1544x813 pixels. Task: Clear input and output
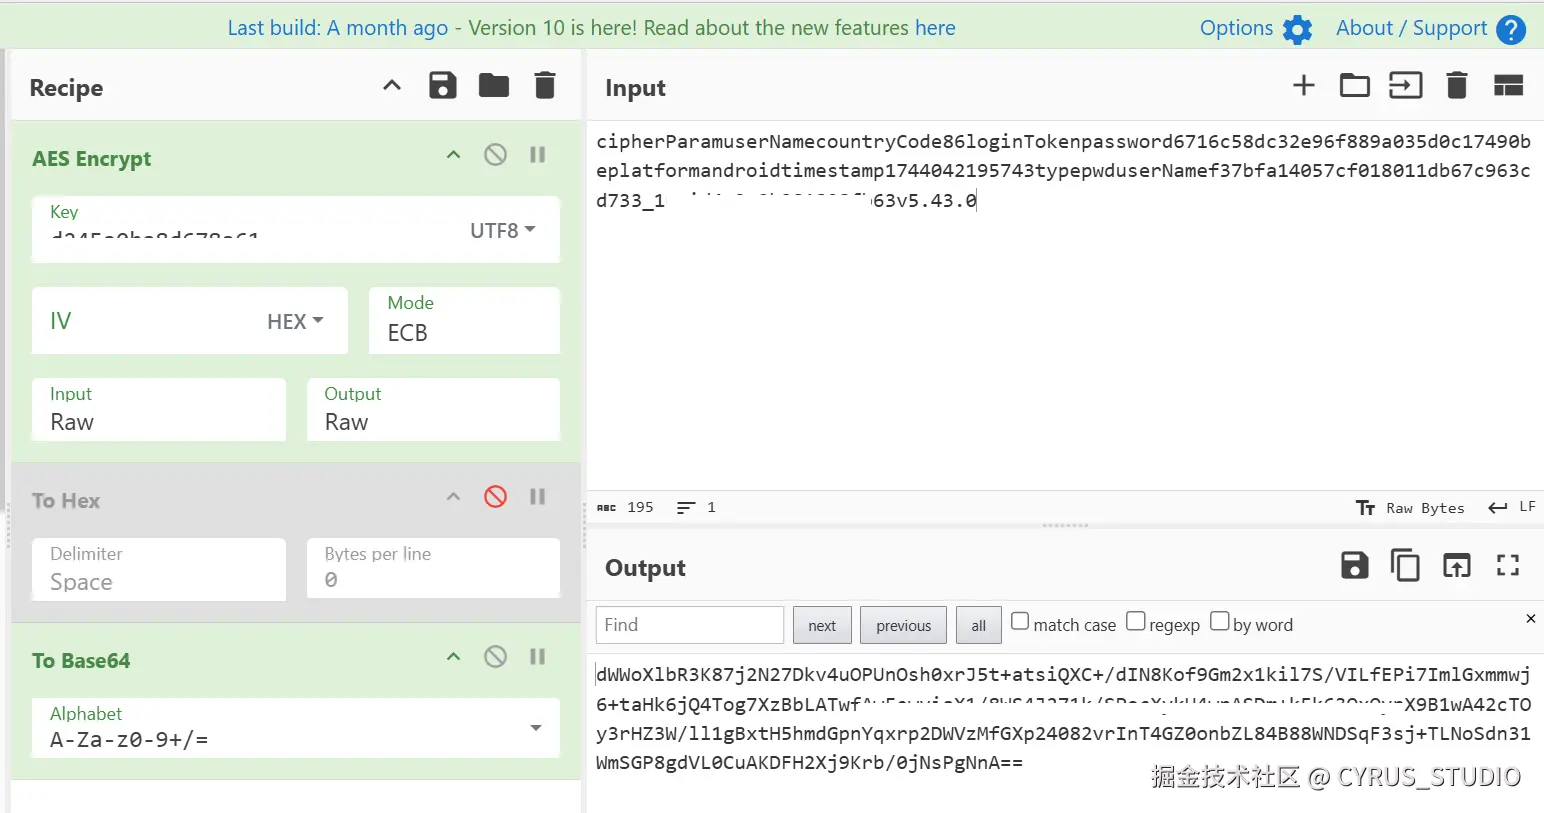tap(1457, 86)
